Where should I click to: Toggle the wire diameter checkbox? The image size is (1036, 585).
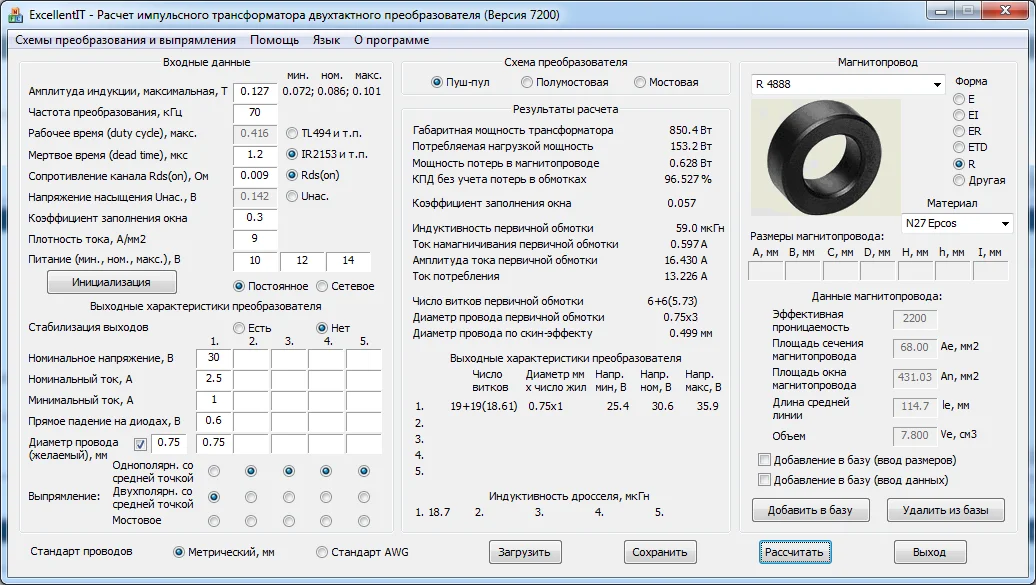[140, 443]
